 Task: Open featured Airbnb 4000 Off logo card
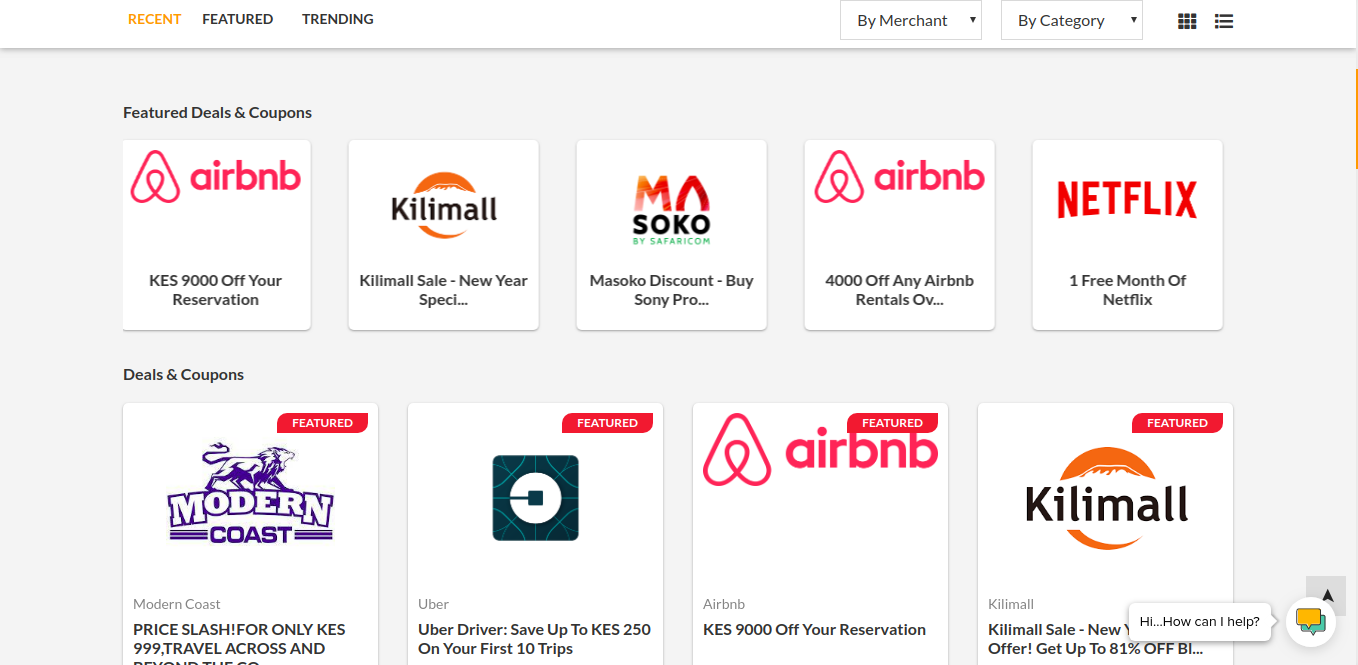900,177
